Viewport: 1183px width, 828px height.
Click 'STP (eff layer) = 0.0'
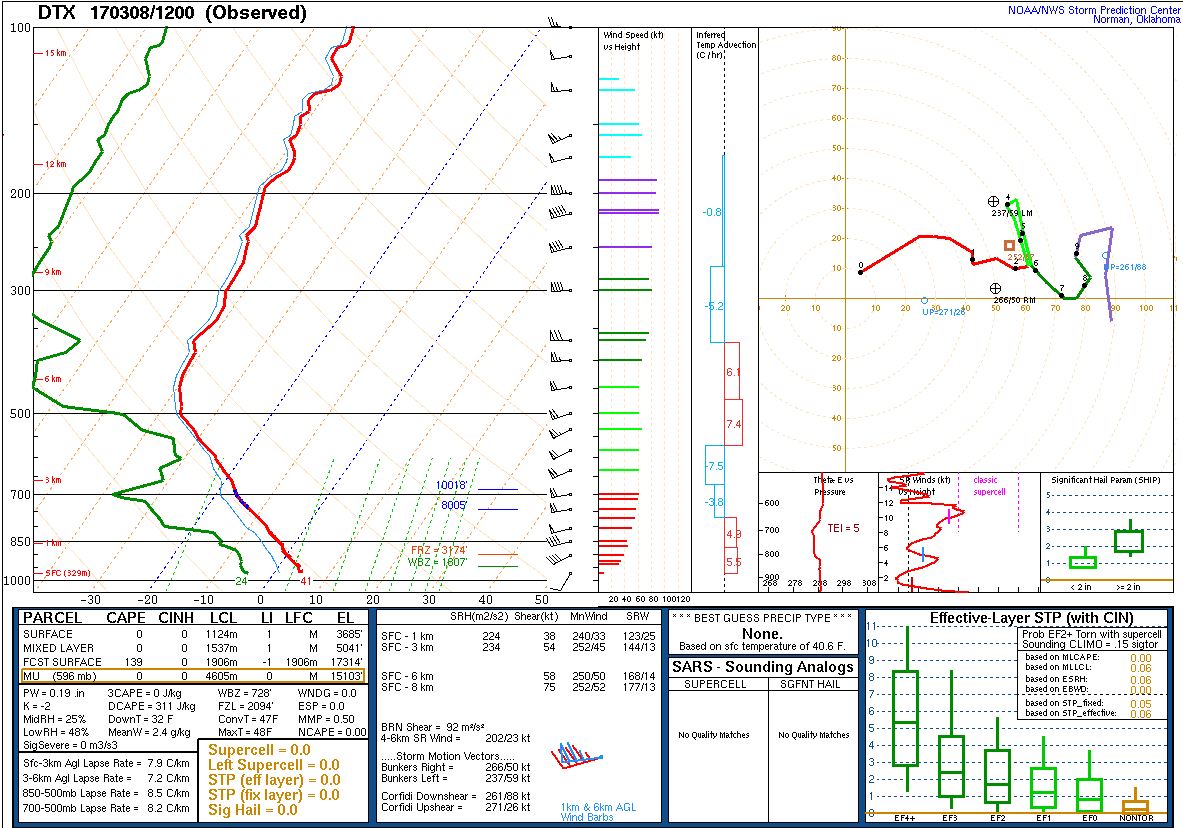pos(274,780)
